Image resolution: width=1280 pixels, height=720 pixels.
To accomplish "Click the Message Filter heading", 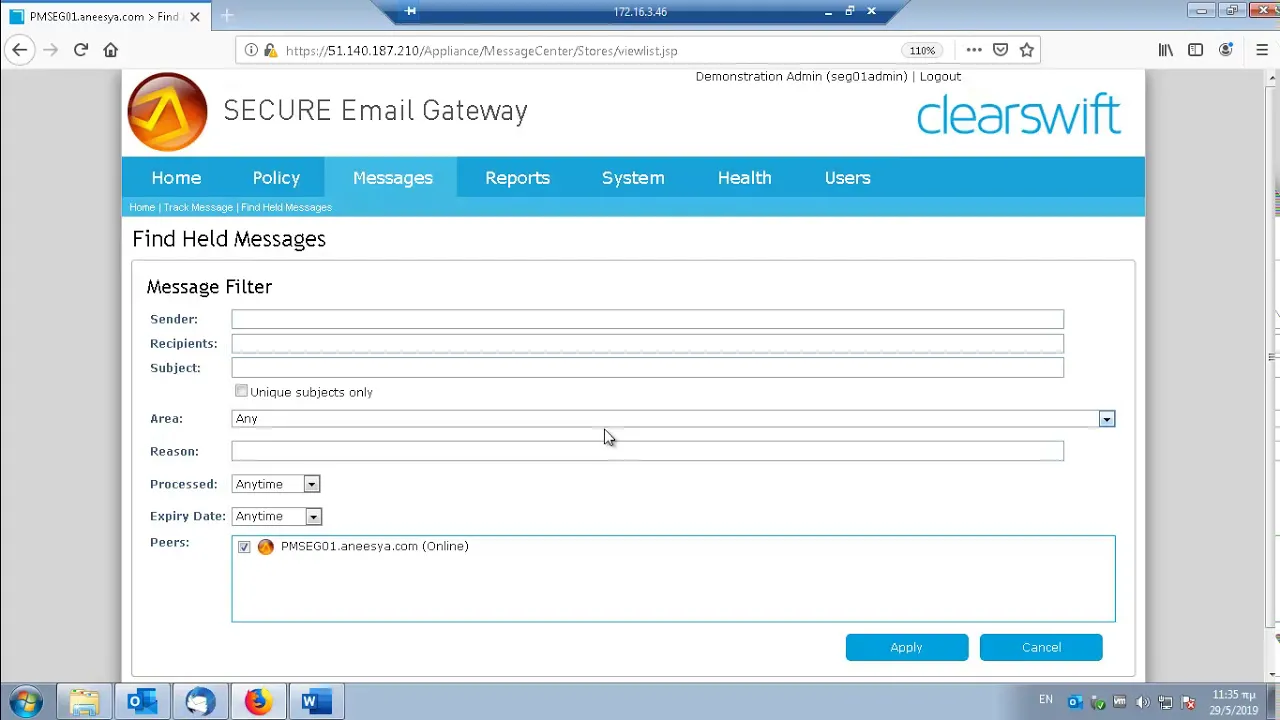I will (209, 287).
